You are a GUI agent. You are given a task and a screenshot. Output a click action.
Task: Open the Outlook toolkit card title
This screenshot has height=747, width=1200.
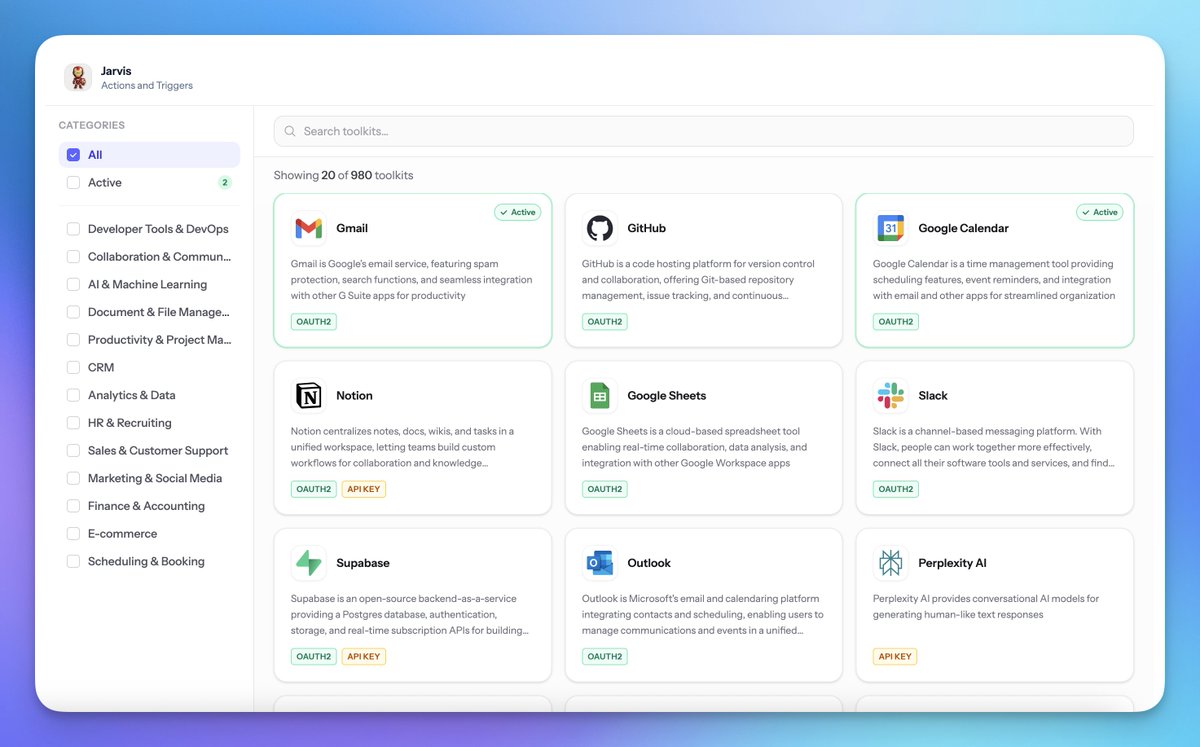click(649, 563)
